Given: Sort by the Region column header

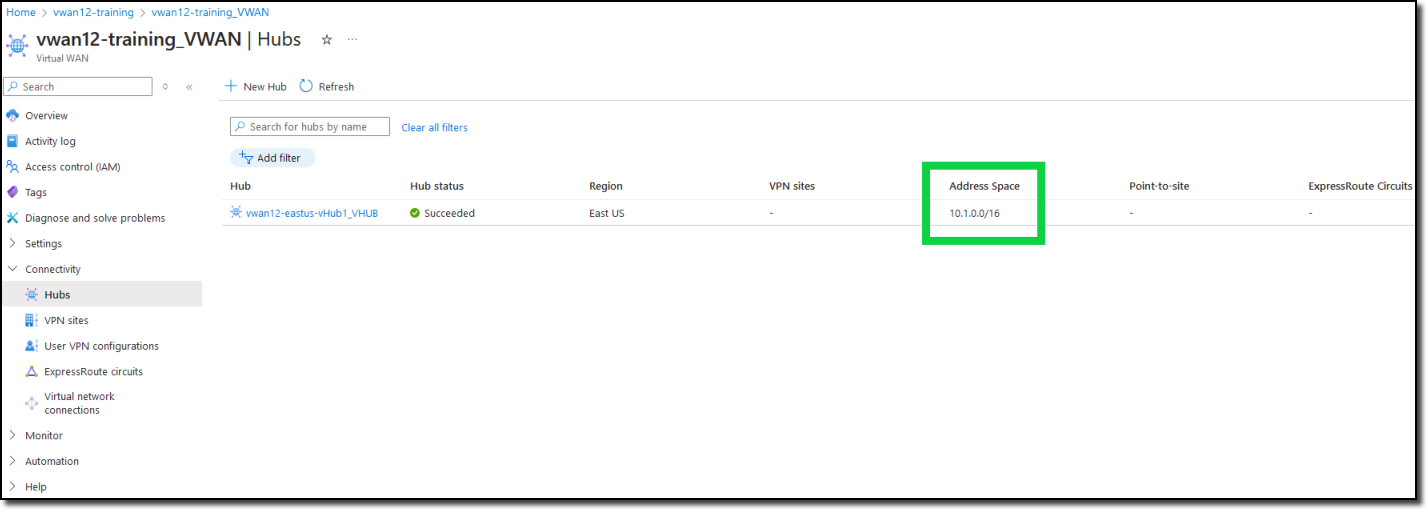Looking at the screenshot, I should [x=606, y=186].
